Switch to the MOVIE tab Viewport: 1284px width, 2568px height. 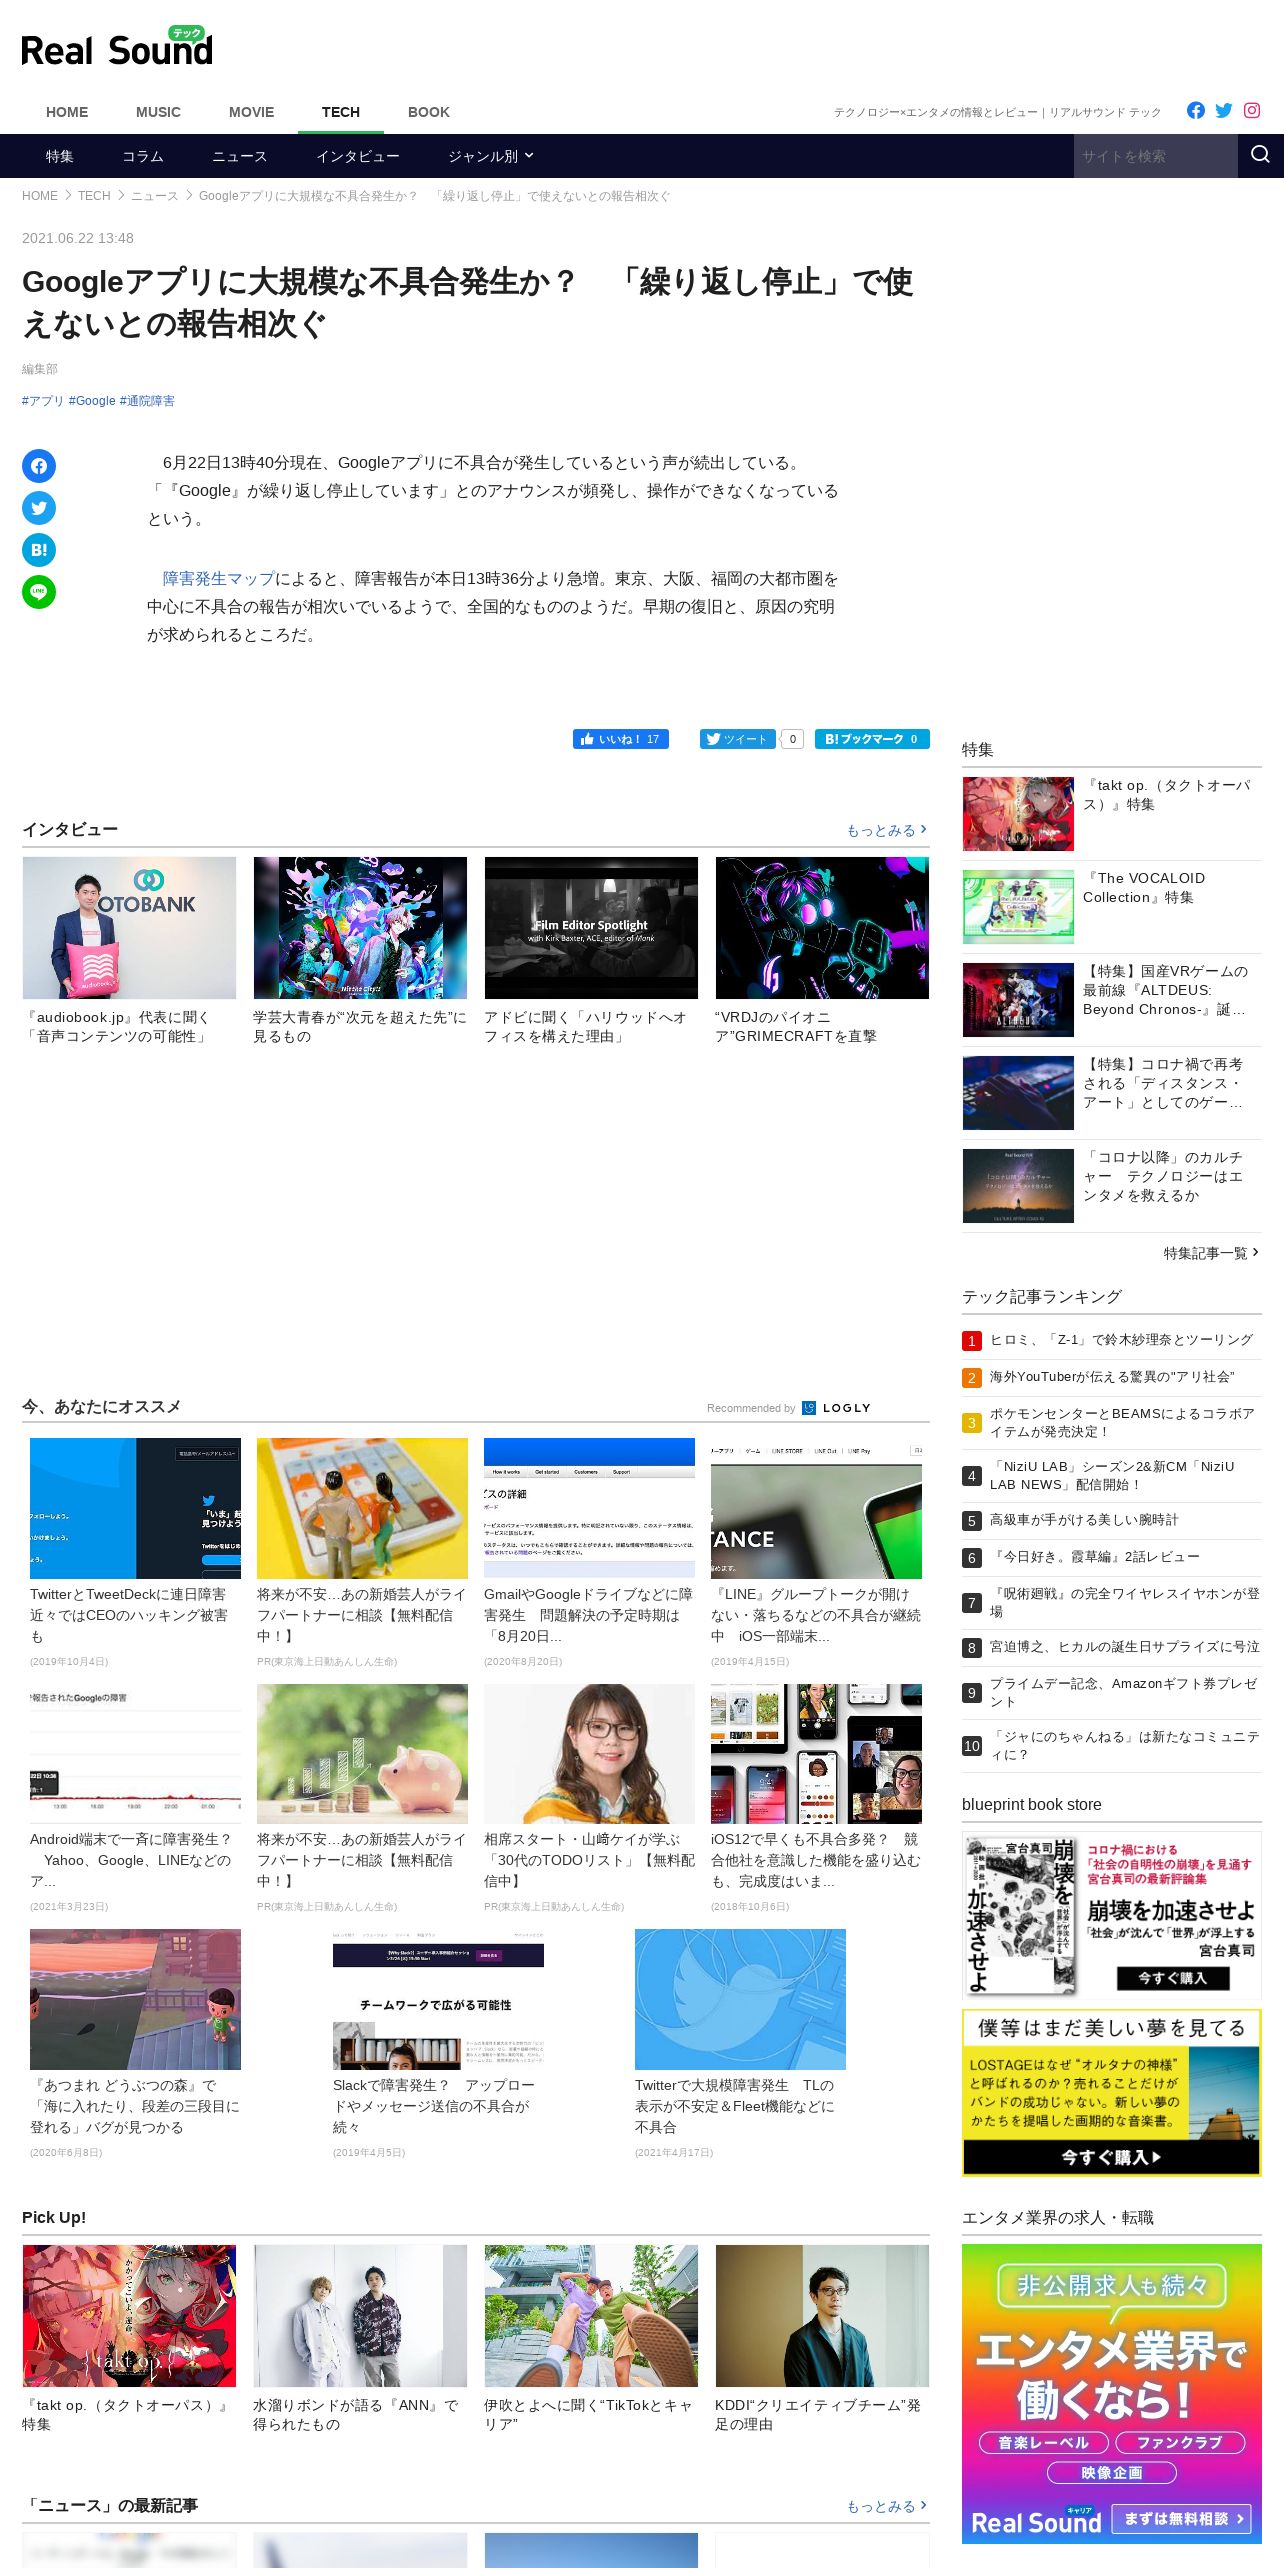click(251, 112)
